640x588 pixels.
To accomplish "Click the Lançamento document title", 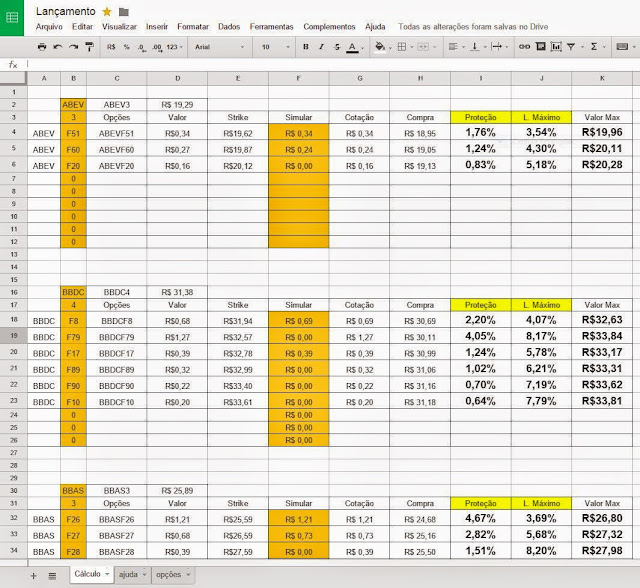I will (66, 11).
